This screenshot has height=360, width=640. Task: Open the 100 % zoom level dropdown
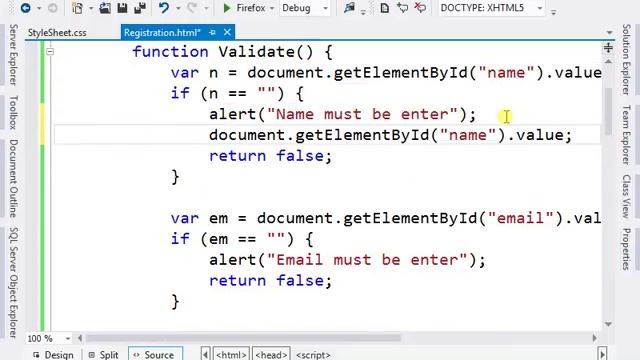[x=68, y=338]
